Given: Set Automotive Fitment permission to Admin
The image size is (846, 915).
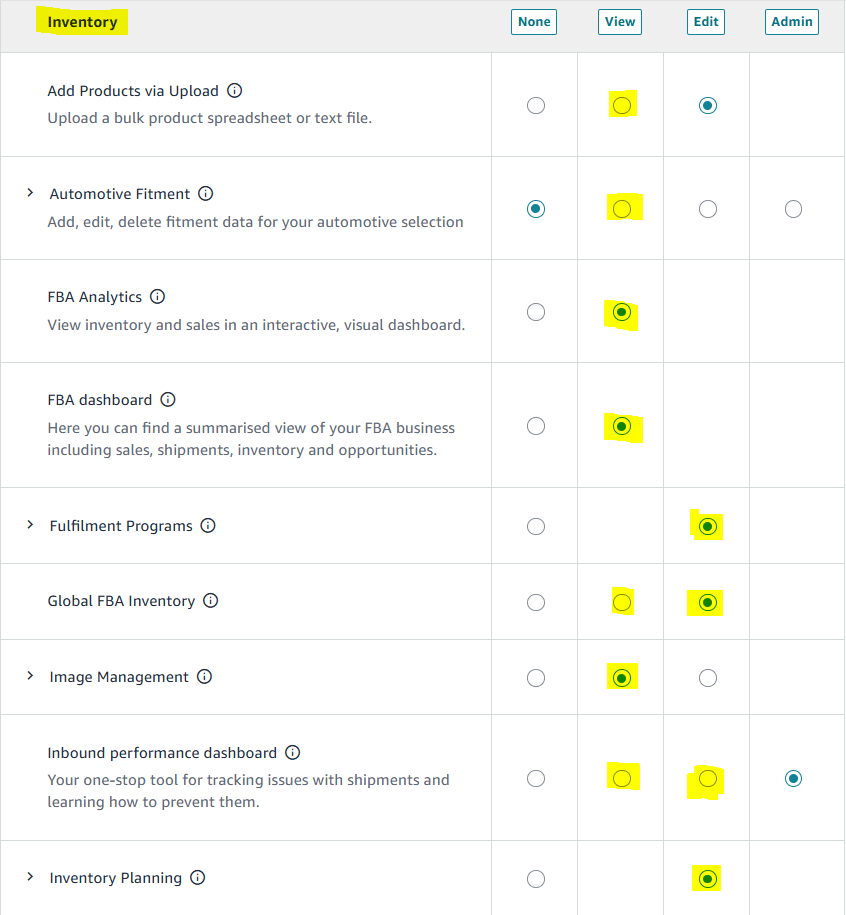Looking at the screenshot, I should [x=793, y=209].
